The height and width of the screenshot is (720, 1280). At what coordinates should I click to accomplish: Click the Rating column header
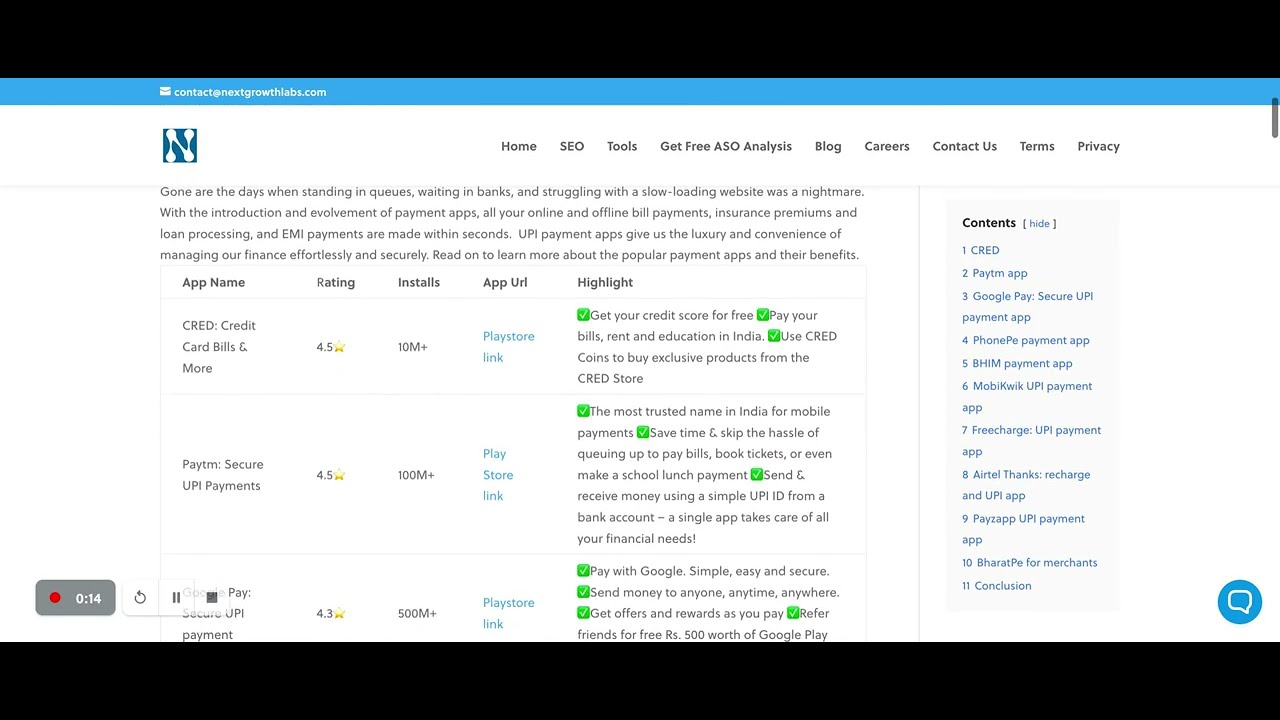(x=336, y=283)
